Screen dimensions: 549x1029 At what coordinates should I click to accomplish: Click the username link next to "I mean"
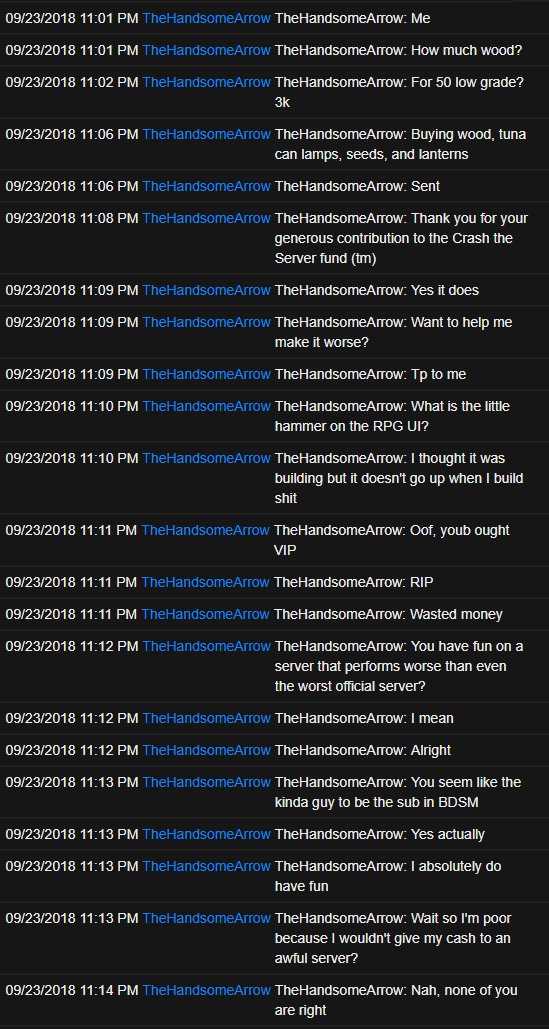coord(206,719)
